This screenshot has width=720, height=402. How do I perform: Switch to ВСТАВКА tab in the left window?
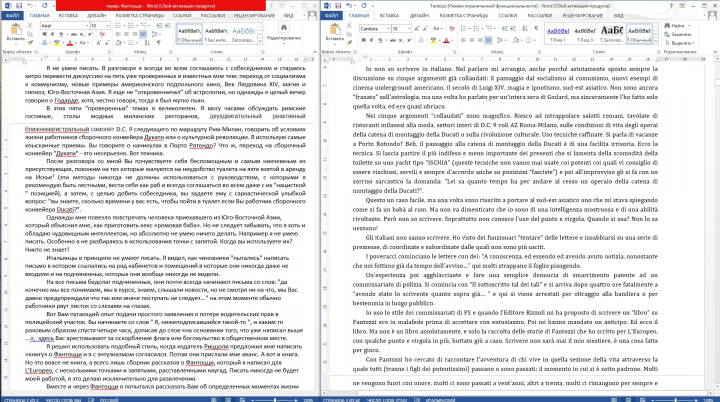(68, 16)
